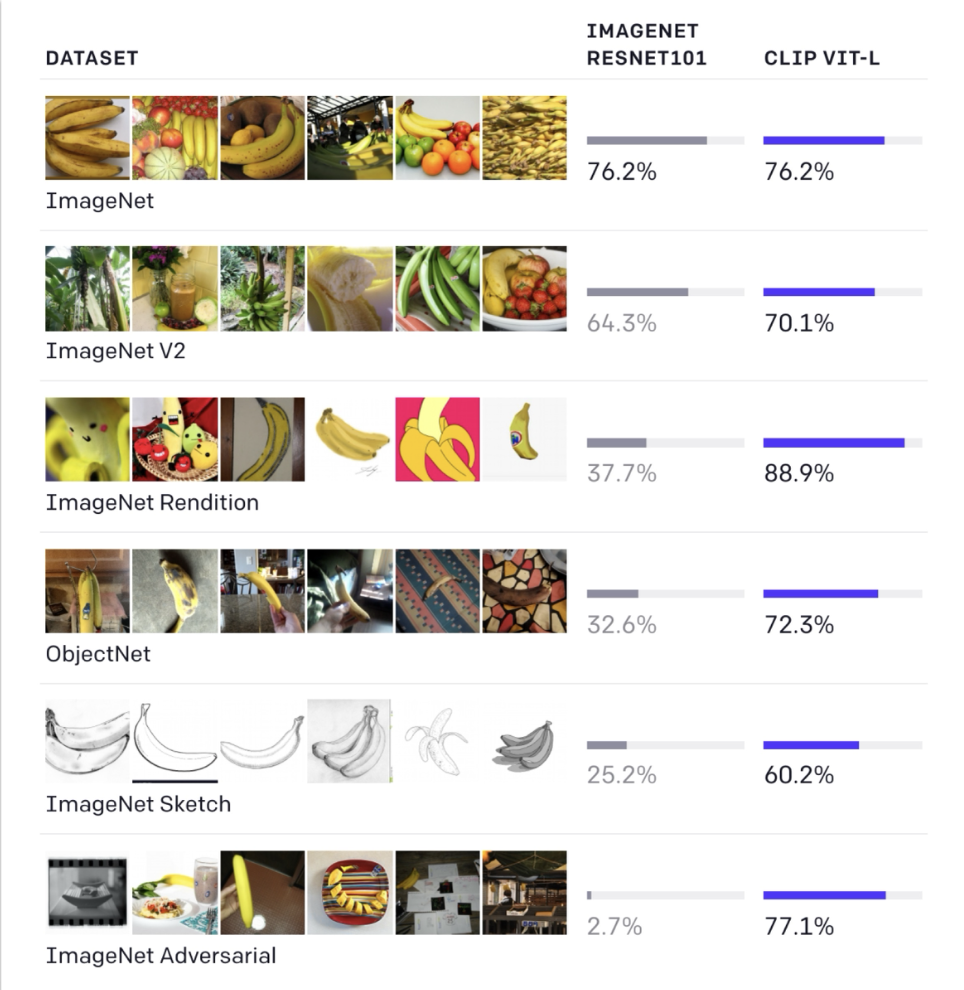Select the IMAGENET RESNET101 column header
Image resolution: width=964 pixels, height=990 pixels.
tap(646, 45)
